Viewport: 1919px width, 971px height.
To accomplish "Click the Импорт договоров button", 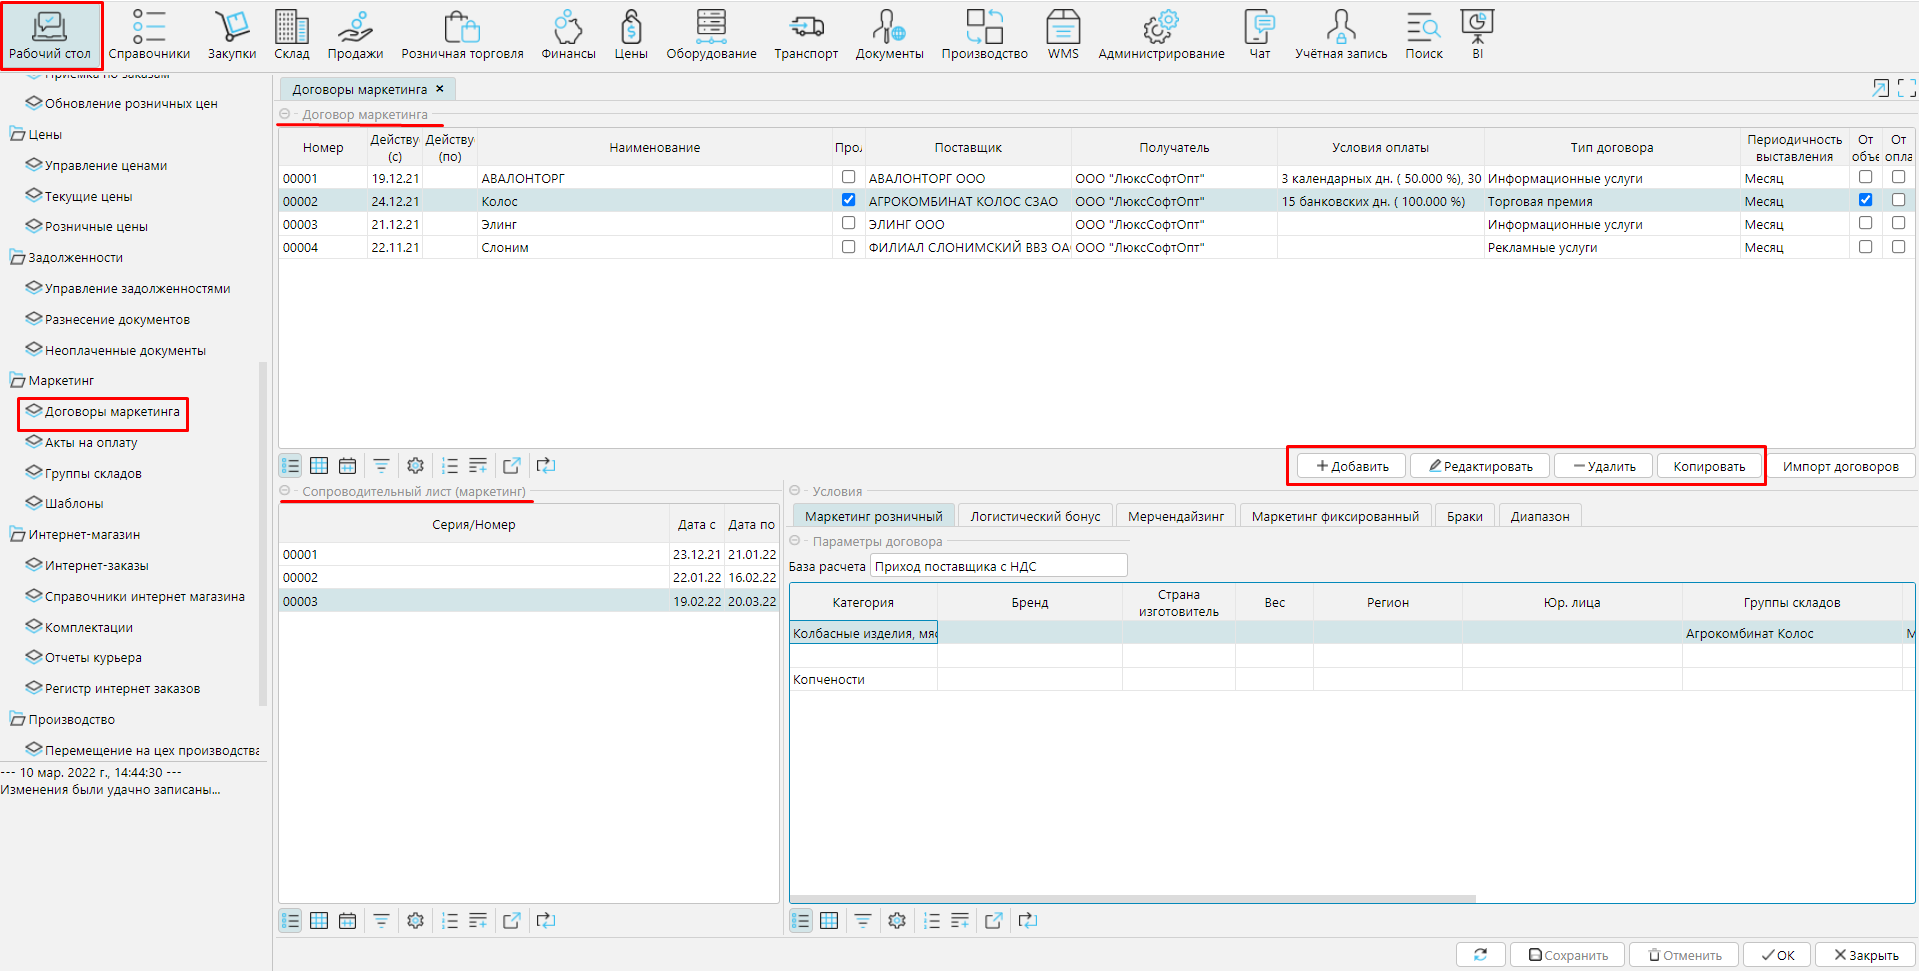I will (x=1840, y=467).
